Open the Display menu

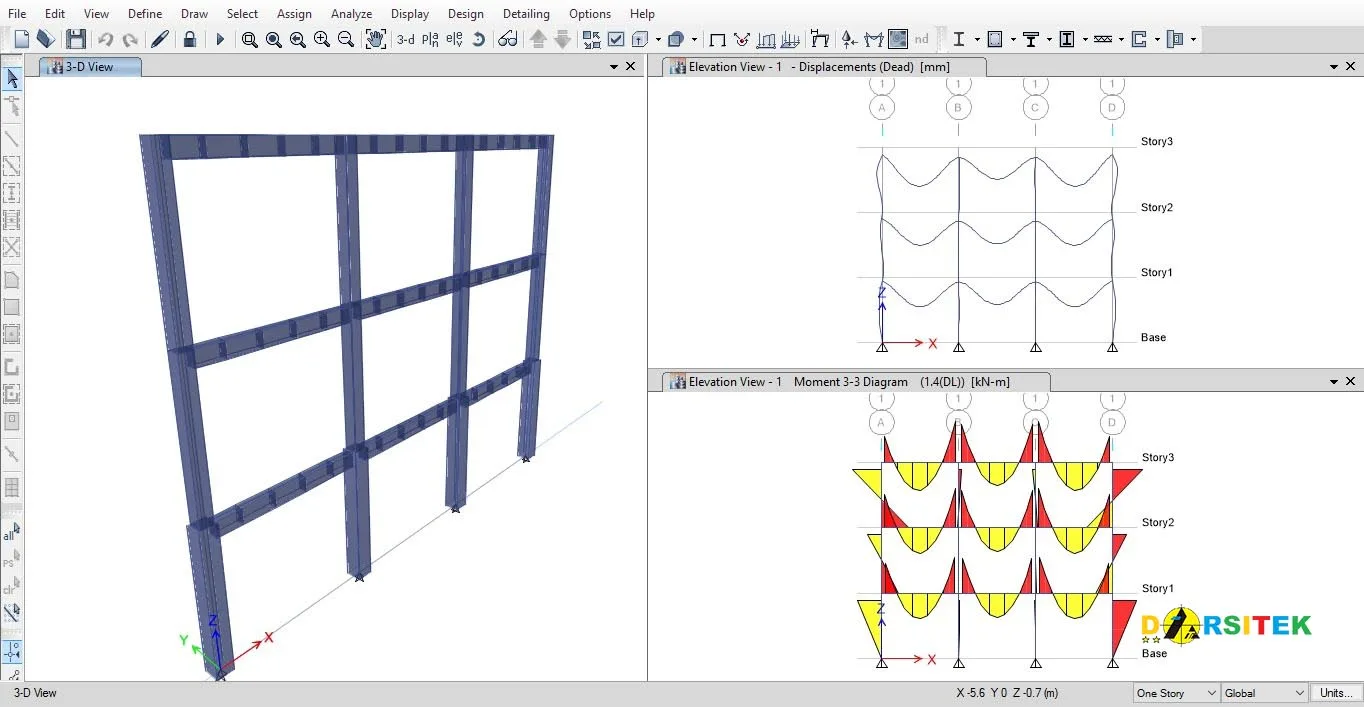point(410,13)
